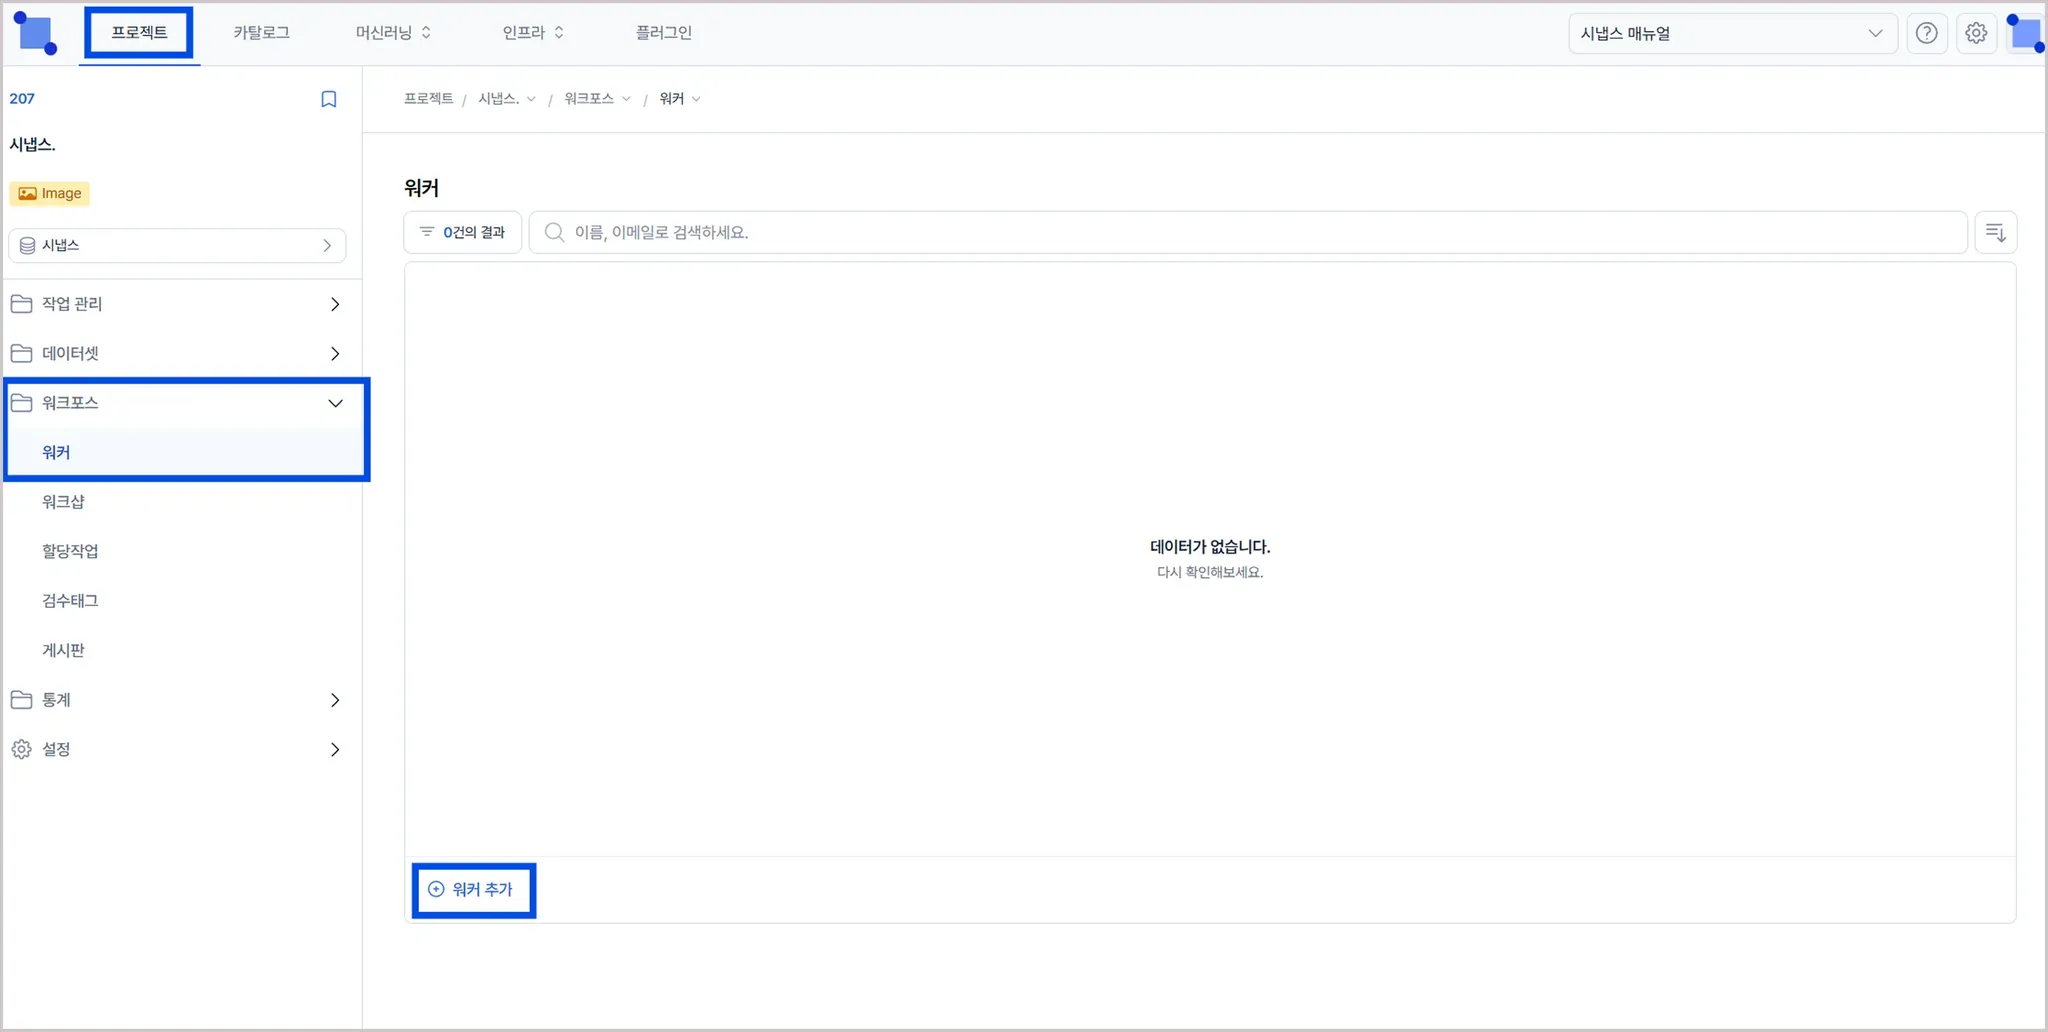Open settings gear icon in top bar
The image size is (2048, 1032).
click(x=1976, y=34)
